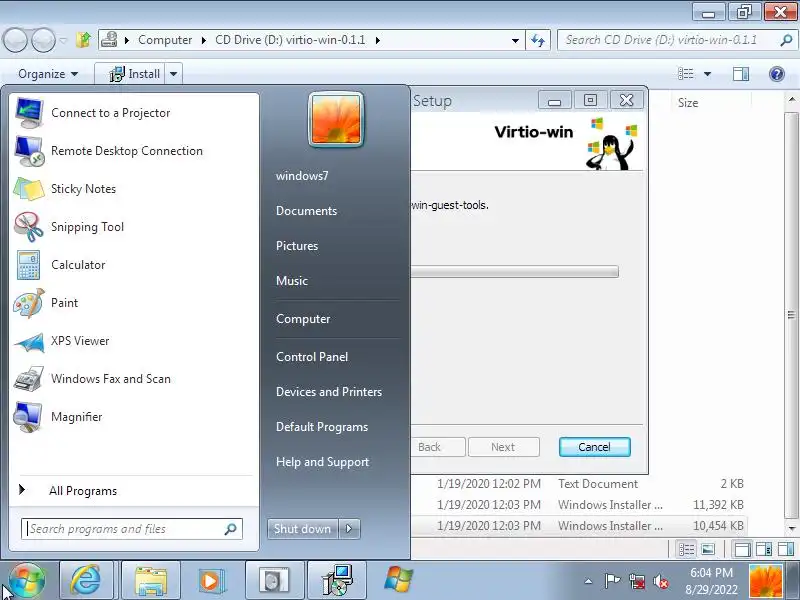
Task: Cancel the Virtio-win setup
Action: point(594,447)
